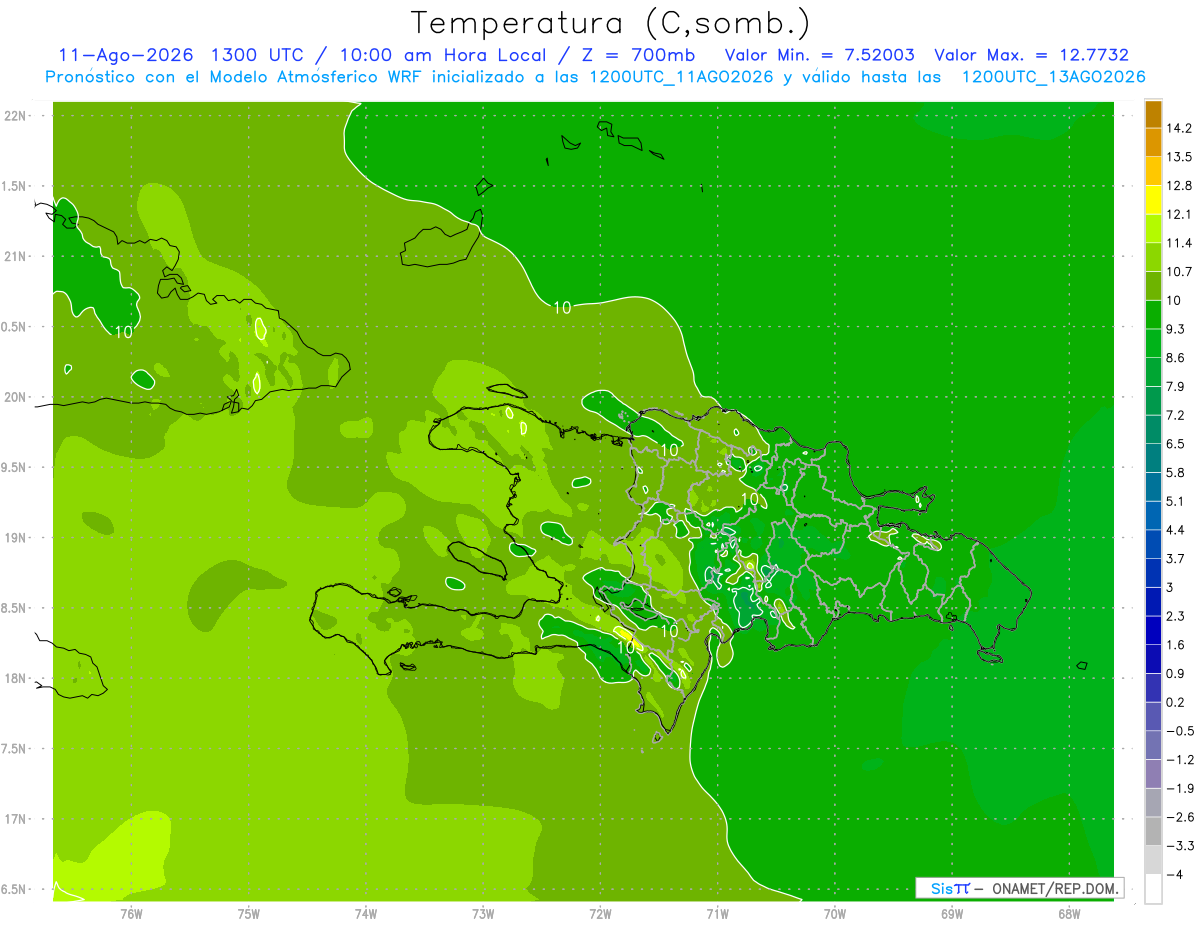Click legend value '12.8'
The height and width of the screenshot is (927, 1200).
[1180, 185]
